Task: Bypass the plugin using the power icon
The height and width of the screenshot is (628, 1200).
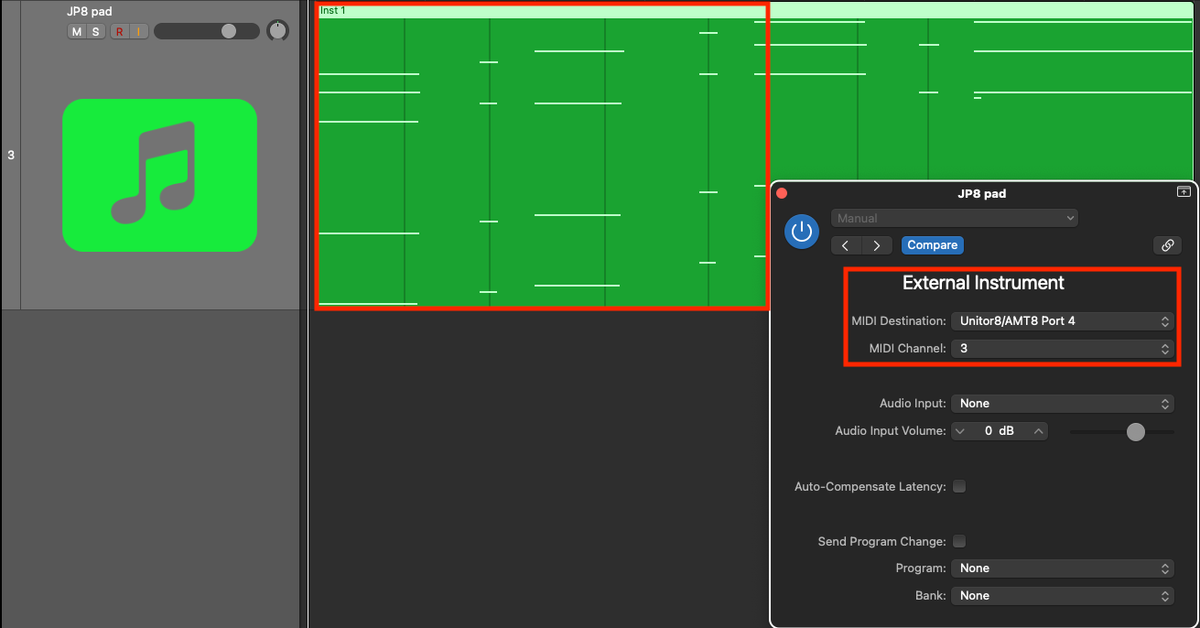Action: pos(801,231)
